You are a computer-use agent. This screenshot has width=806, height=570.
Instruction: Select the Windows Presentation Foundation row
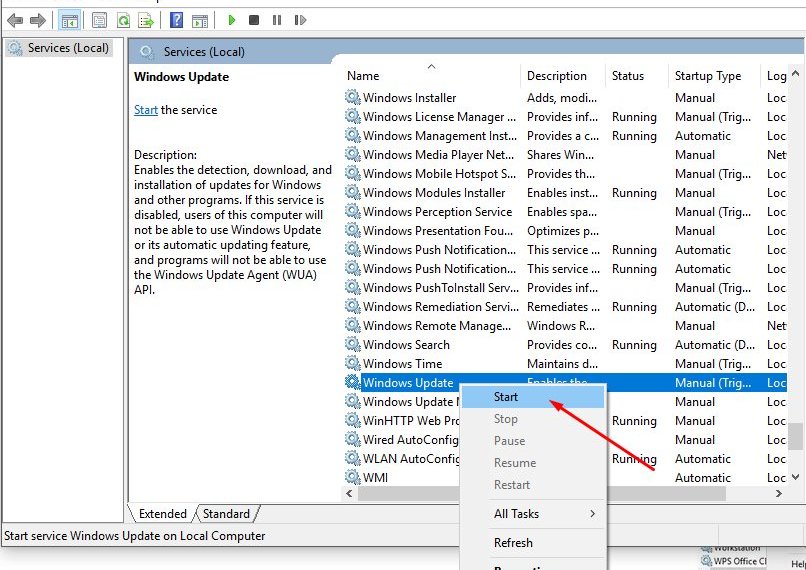pyautogui.click(x=564, y=231)
